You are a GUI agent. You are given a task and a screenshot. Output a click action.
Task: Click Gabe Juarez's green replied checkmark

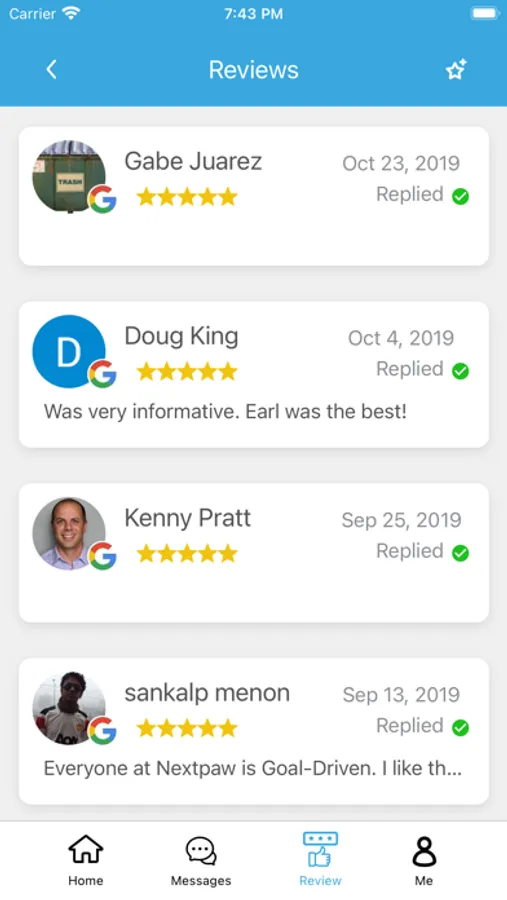pos(460,196)
